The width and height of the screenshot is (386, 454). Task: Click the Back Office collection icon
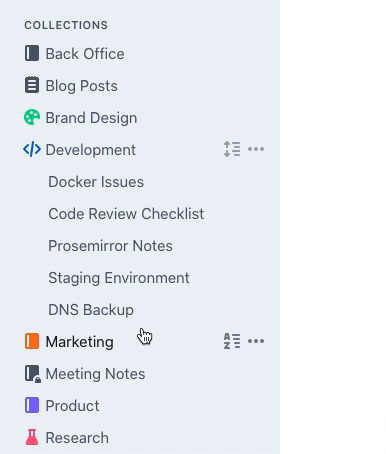32,53
